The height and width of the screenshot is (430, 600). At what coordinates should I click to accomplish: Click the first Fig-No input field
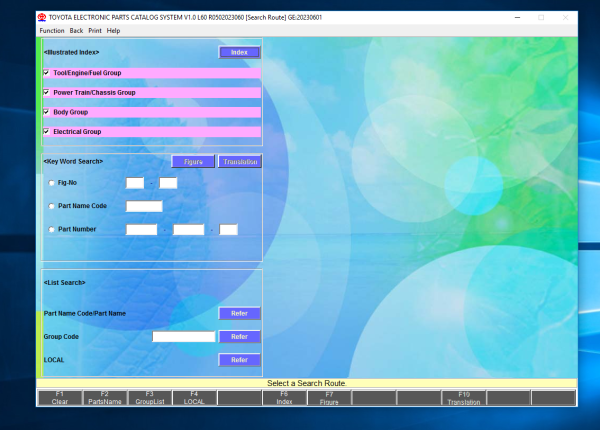tap(135, 183)
